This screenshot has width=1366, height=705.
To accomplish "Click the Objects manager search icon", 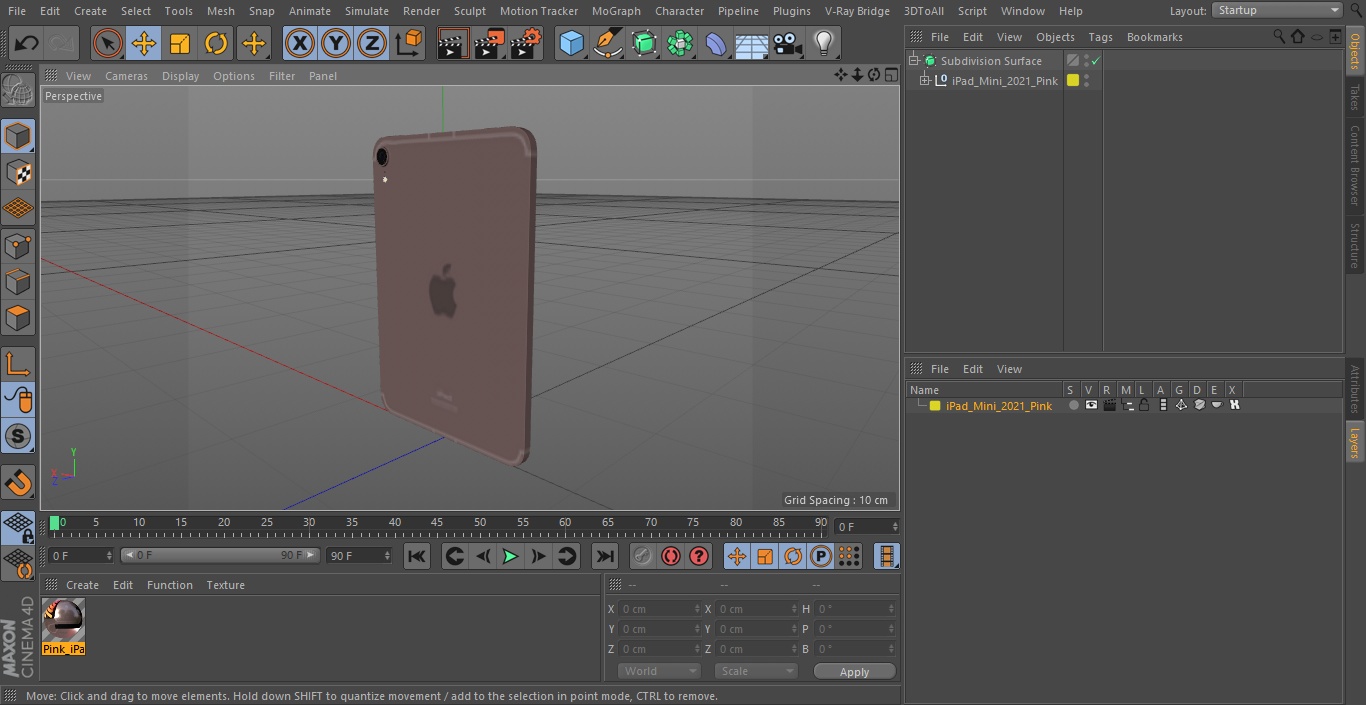I will [x=1279, y=37].
